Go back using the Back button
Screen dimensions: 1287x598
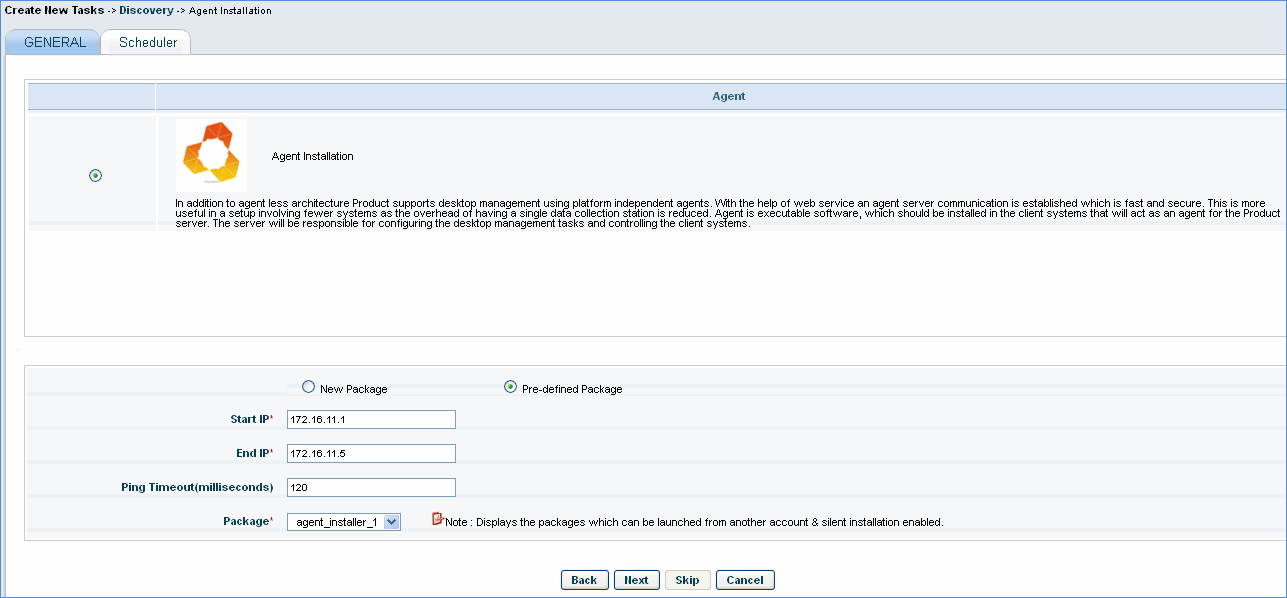click(x=584, y=580)
